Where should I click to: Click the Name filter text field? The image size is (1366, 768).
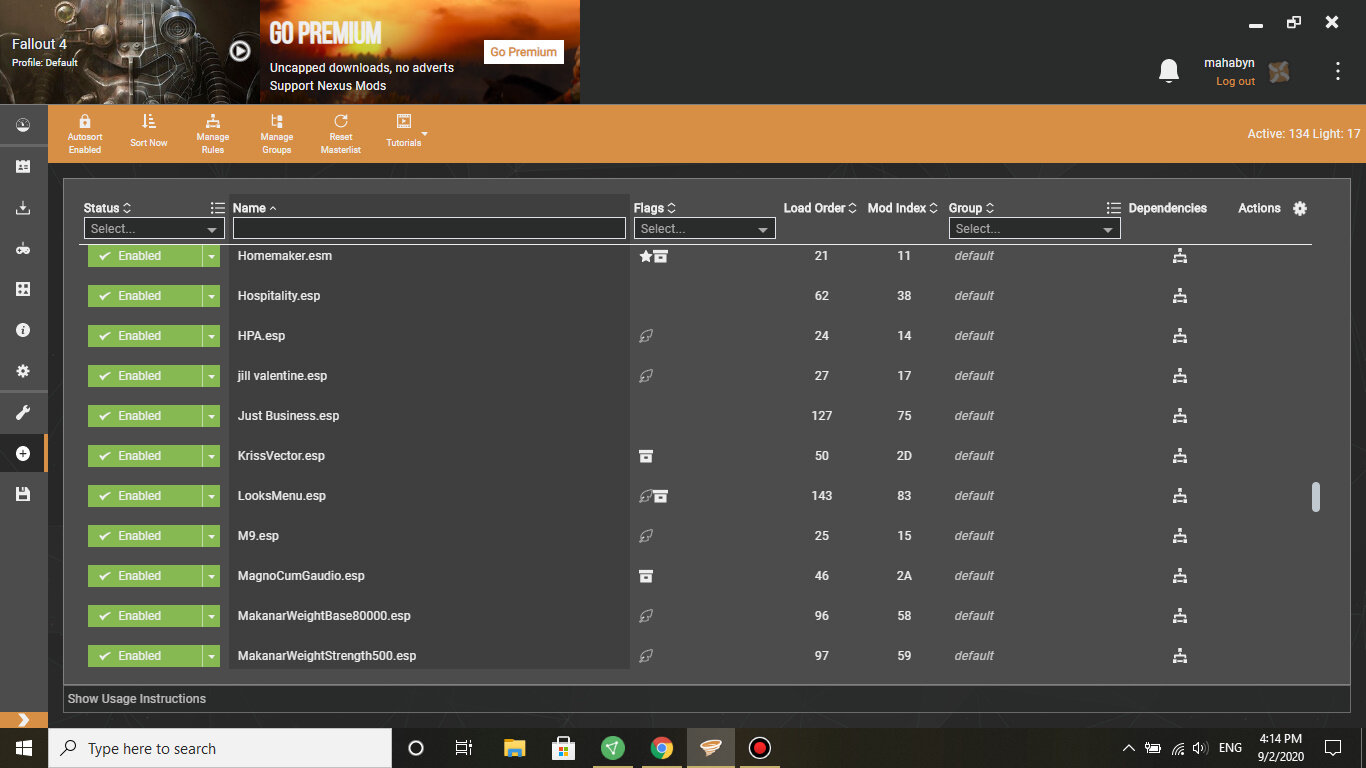(429, 229)
